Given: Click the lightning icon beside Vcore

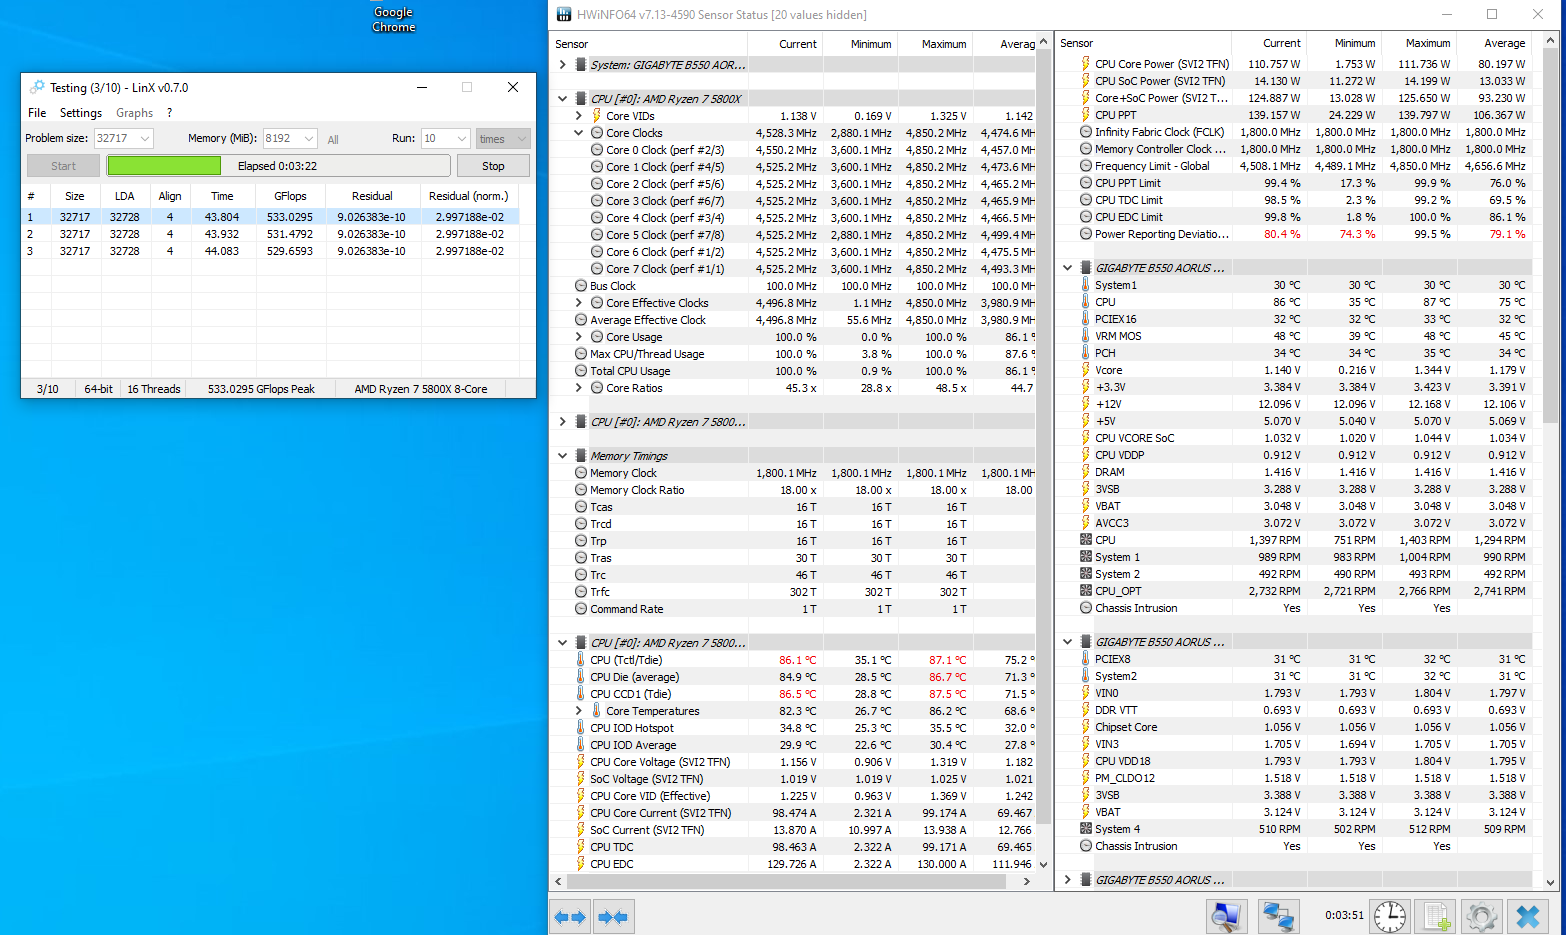Looking at the screenshot, I should coord(1085,370).
